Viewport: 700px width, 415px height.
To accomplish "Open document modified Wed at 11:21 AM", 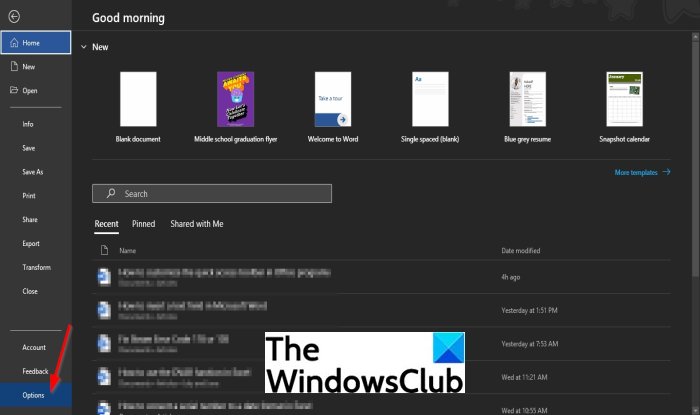I will [x=381, y=377].
